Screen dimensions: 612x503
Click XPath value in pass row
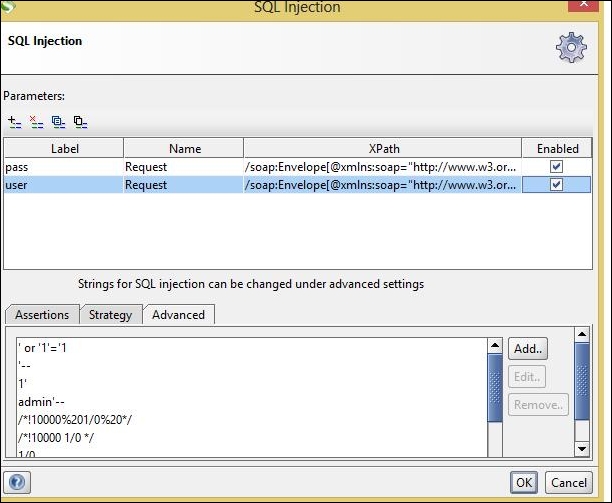[x=382, y=167]
